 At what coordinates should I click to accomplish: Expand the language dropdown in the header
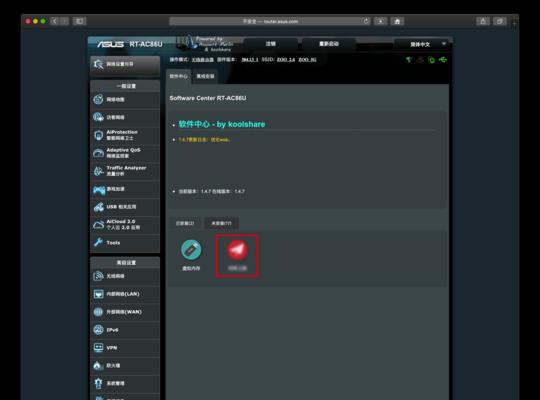tap(422, 44)
